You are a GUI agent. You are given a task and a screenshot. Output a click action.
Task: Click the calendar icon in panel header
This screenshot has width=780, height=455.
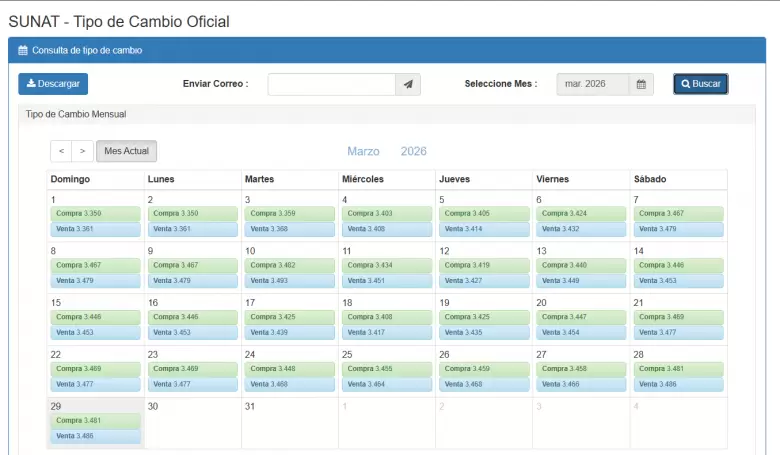coord(23,49)
